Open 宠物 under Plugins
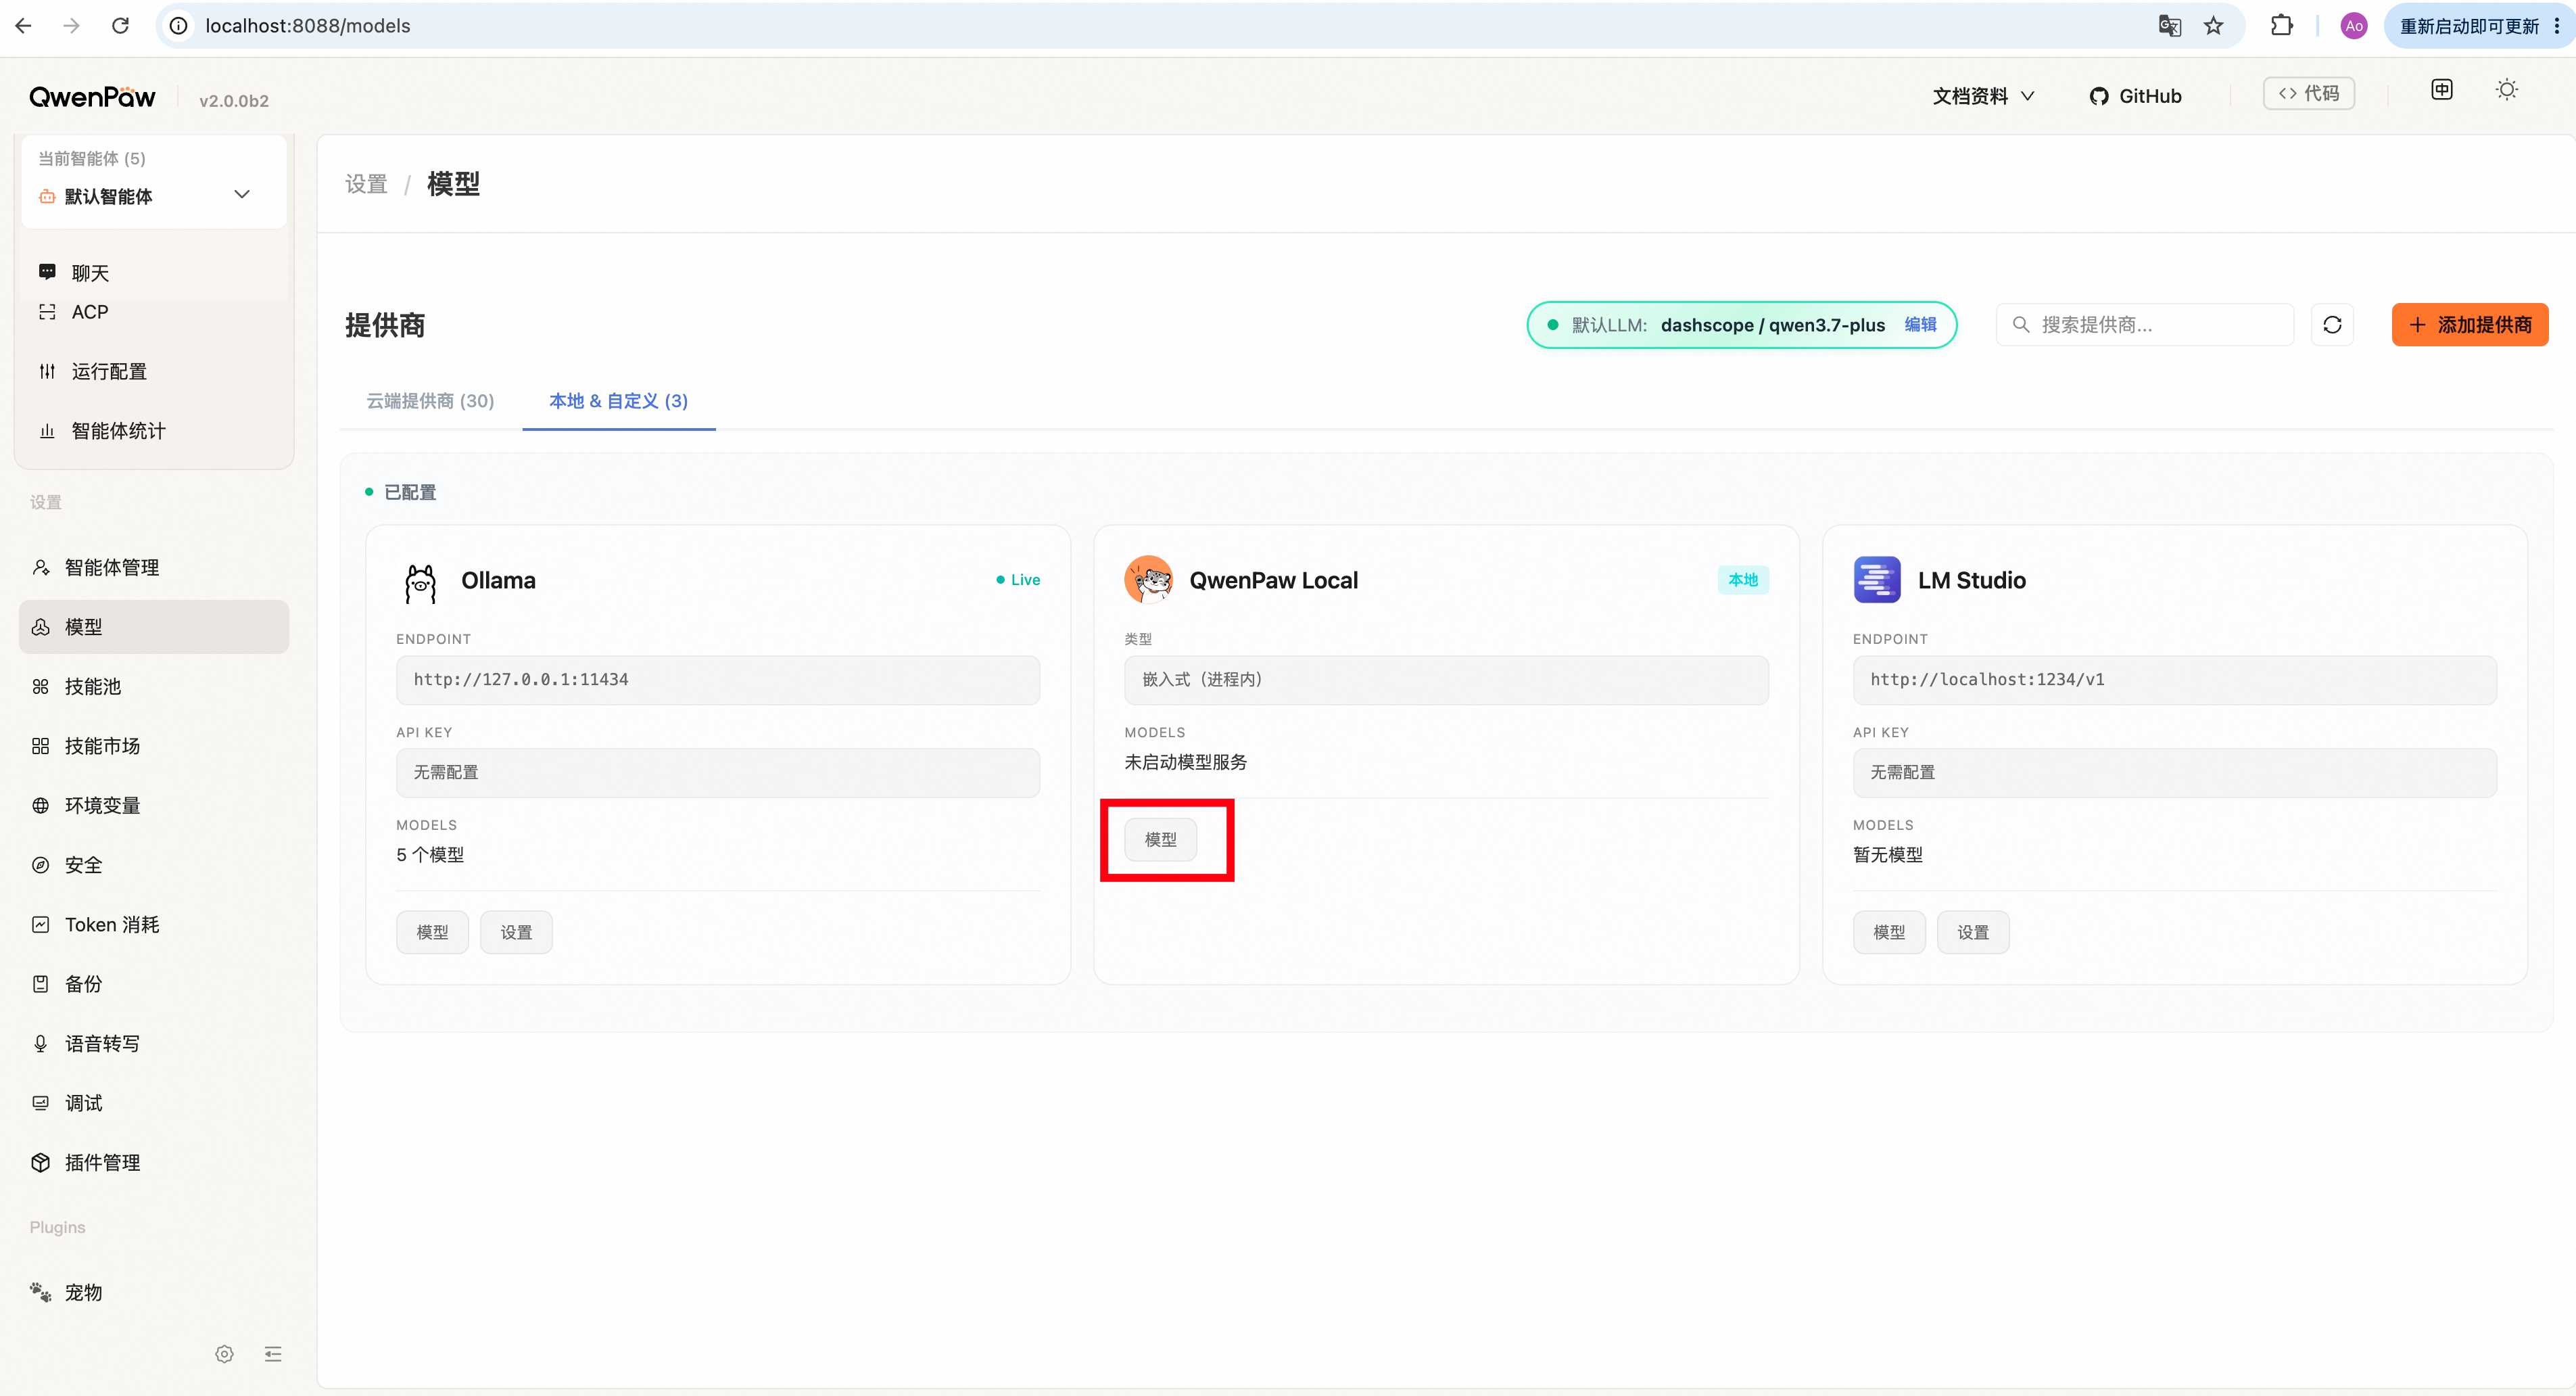The image size is (2576, 1396). 154,1293
